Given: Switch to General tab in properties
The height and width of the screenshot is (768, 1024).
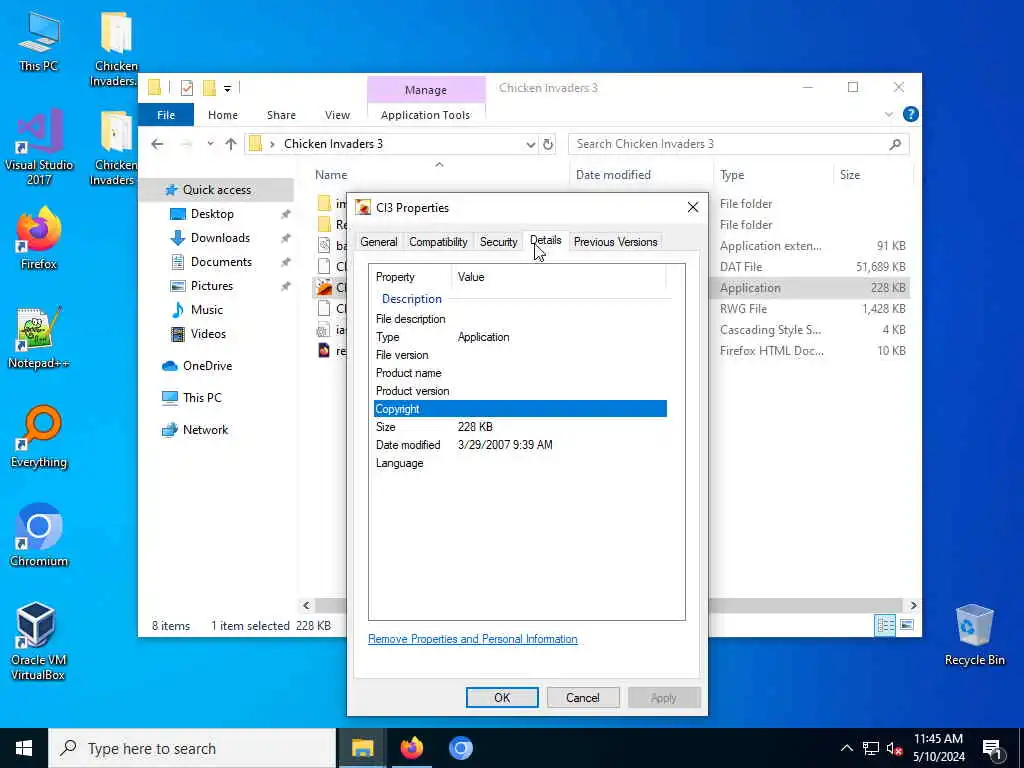Looking at the screenshot, I should pos(379,242).
